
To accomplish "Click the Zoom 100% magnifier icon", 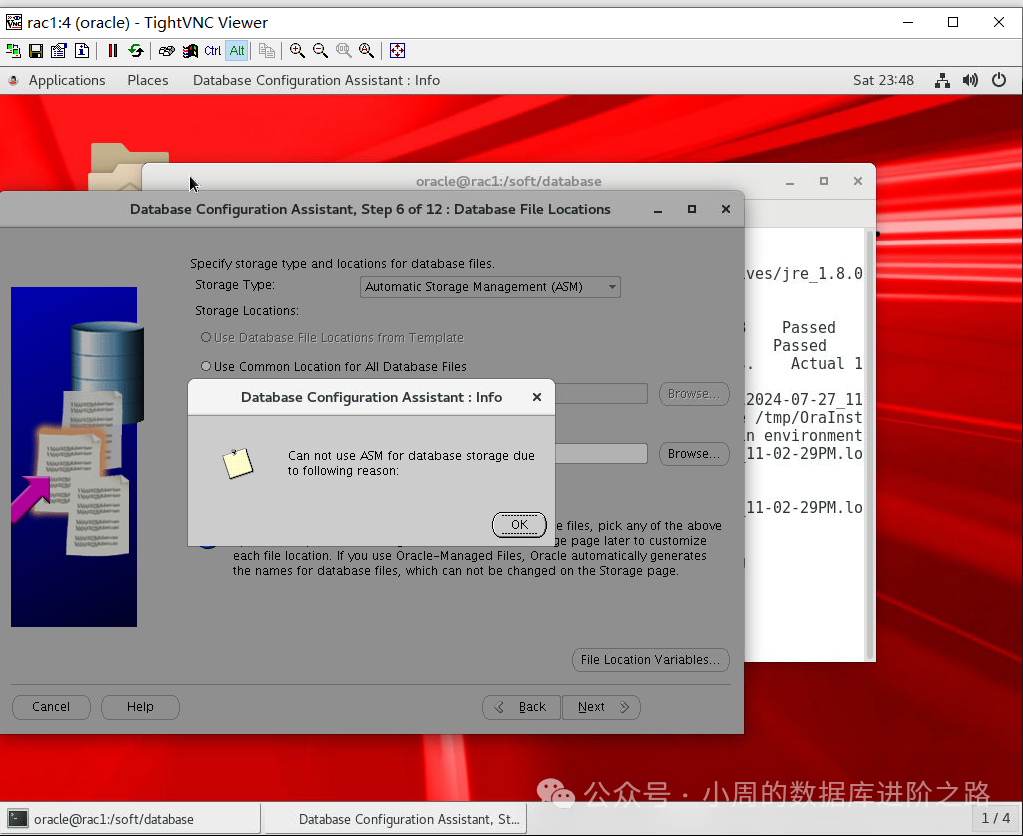I will click(343, 51).
